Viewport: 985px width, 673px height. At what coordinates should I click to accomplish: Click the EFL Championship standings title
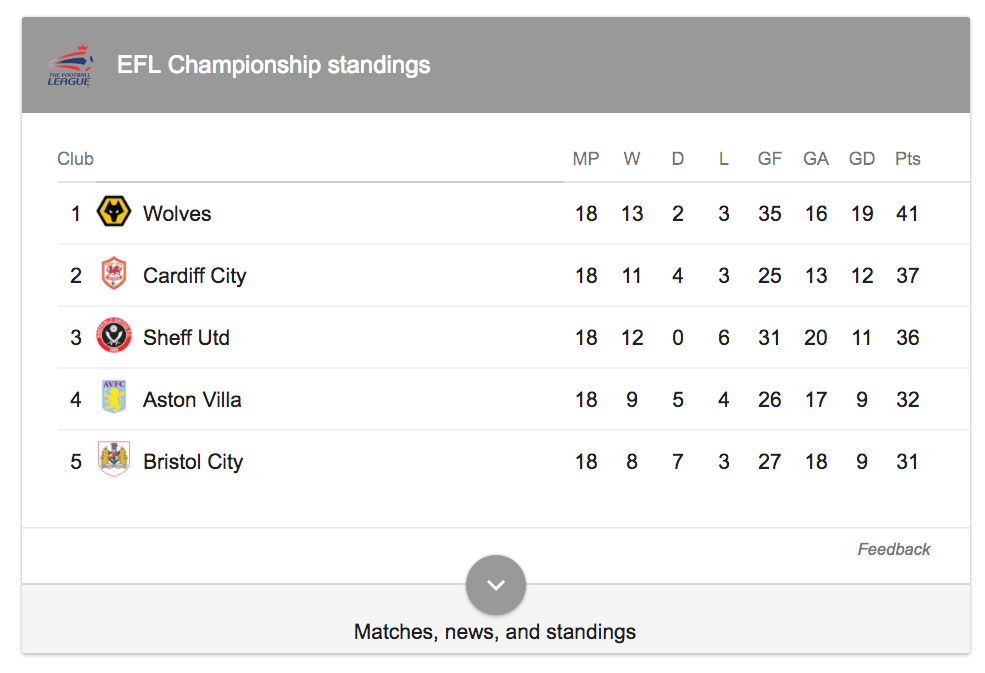click(274, 64)
